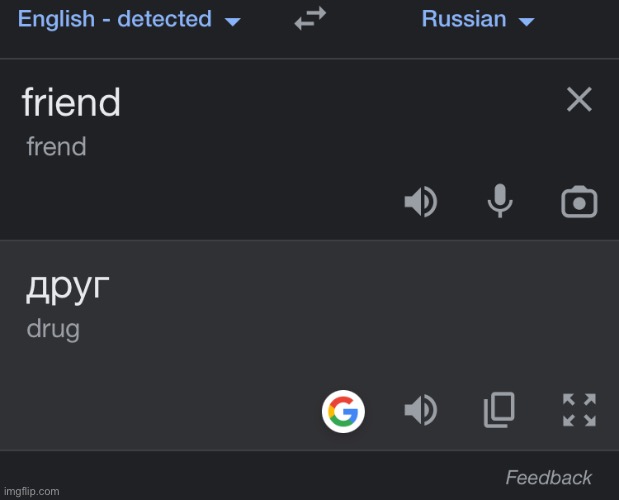The height and width of the screenshot is (500, 619).
Task: Click the source word "friend" to edit
Action: click(x=71, y=102)
